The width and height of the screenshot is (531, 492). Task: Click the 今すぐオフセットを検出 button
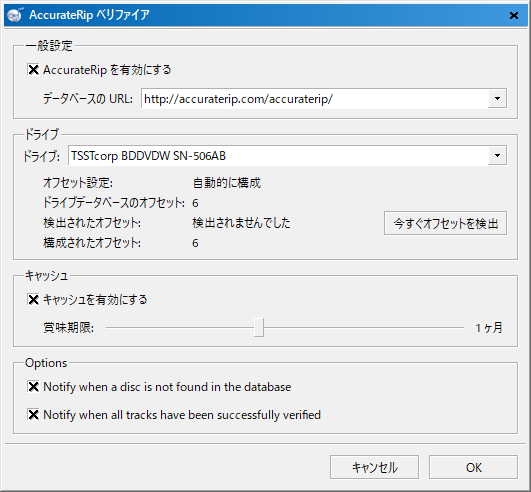pyautogui.click(x=445, y=223)
